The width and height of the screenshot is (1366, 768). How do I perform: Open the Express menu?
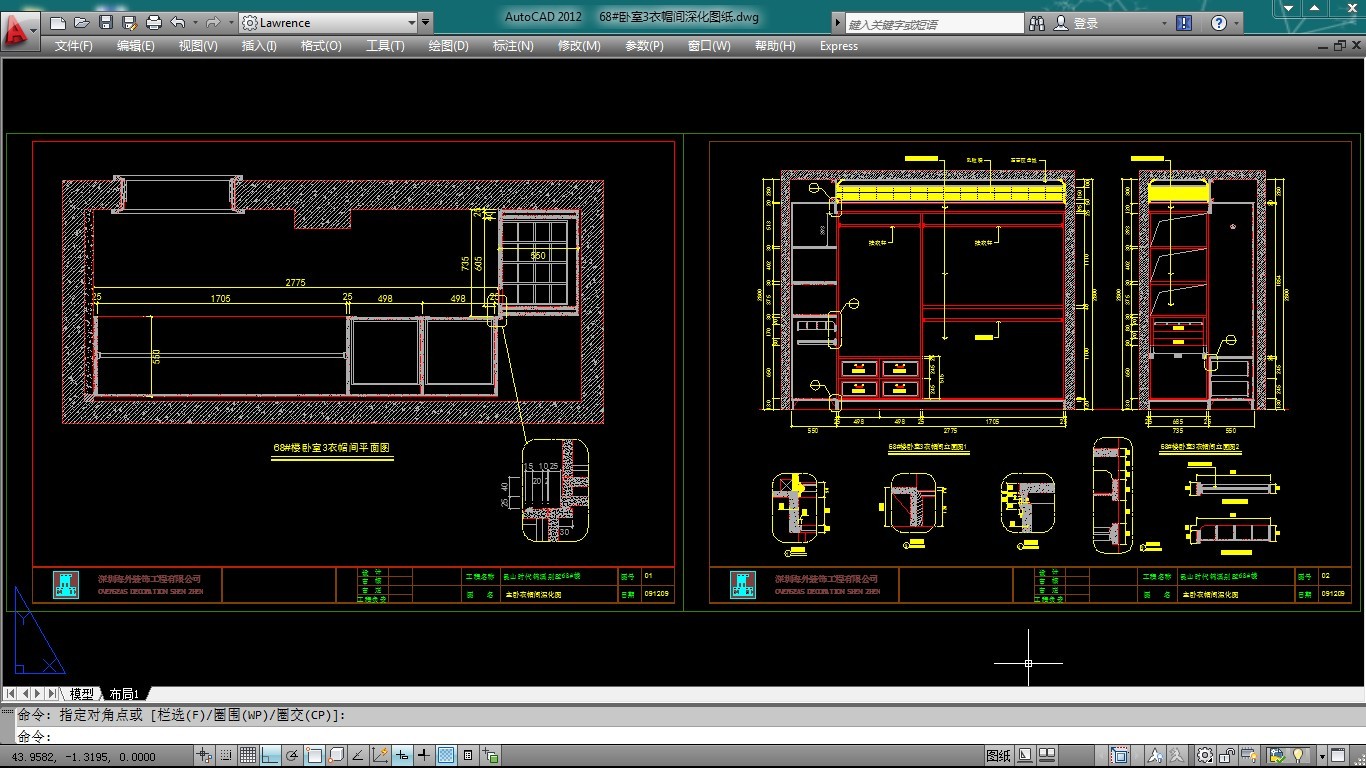pos(839,46)
